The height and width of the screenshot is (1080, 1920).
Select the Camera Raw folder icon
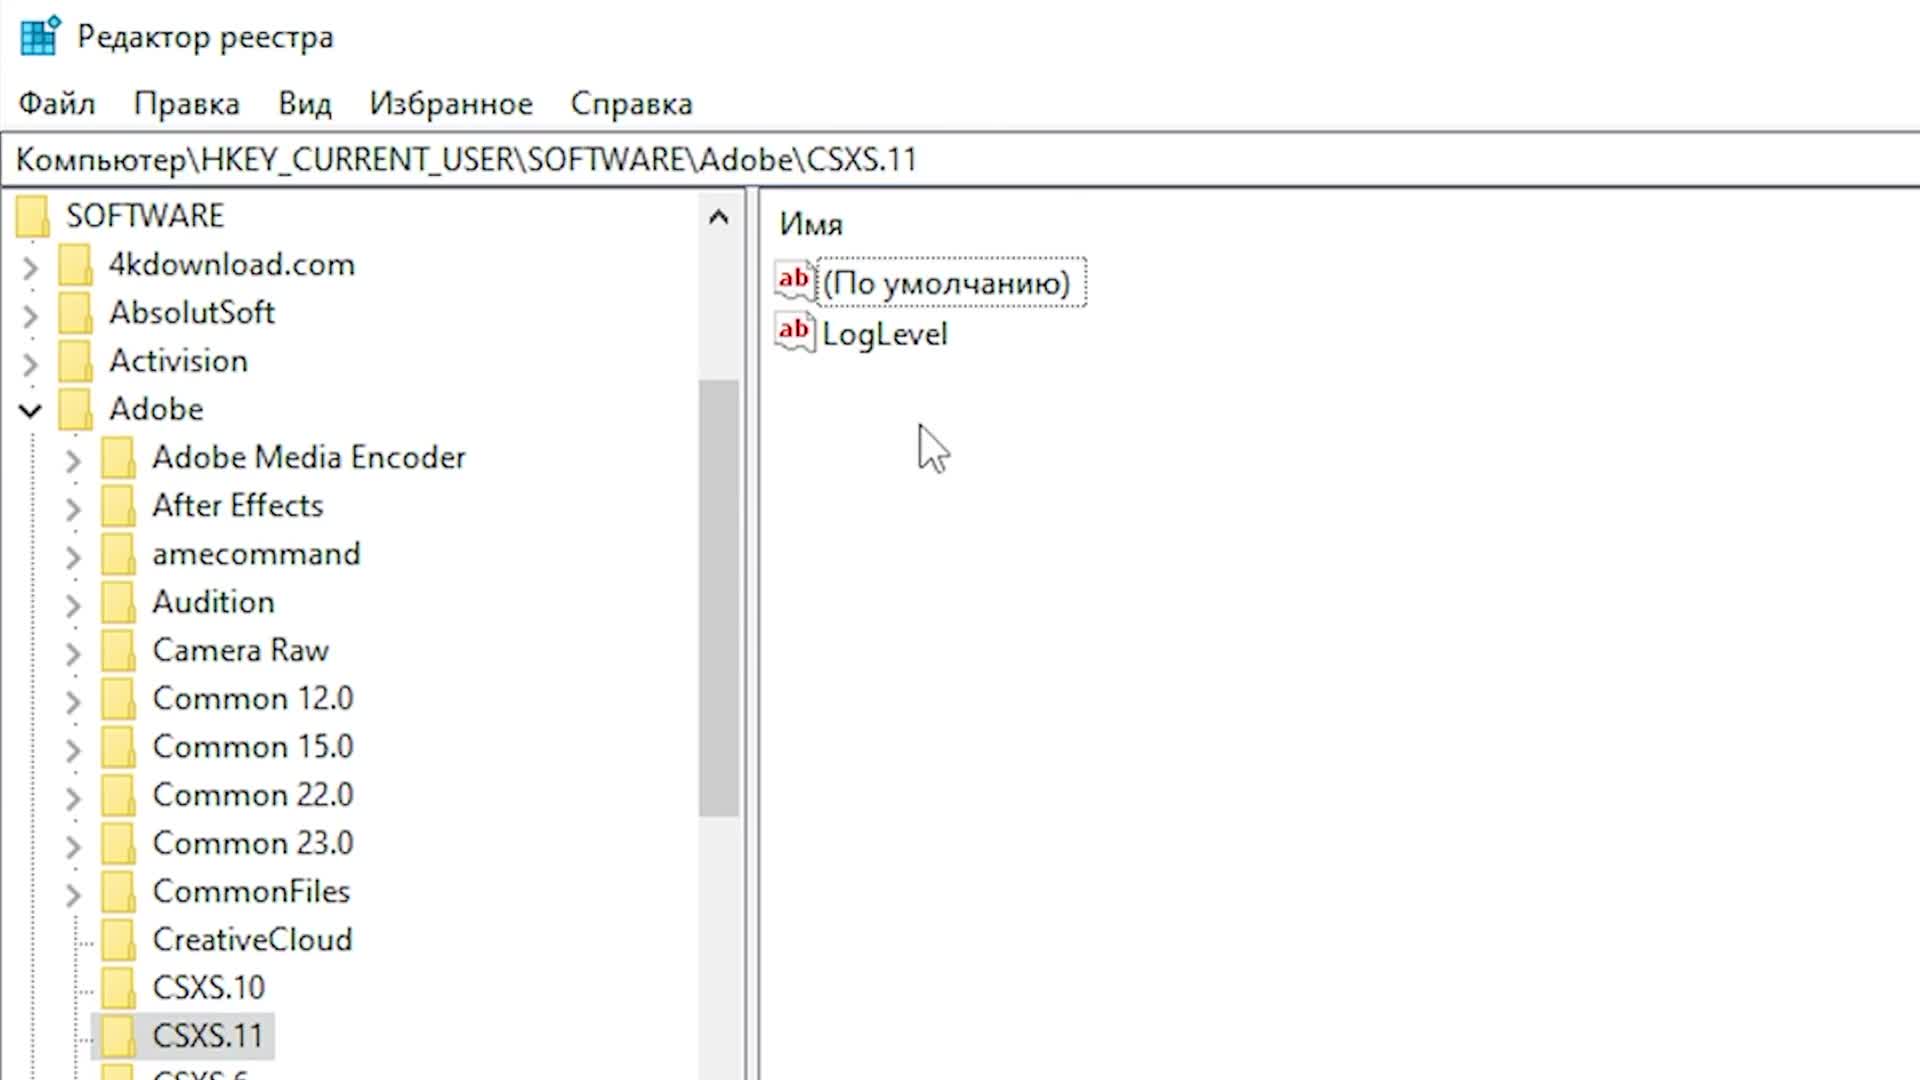(x=118, y=650)
